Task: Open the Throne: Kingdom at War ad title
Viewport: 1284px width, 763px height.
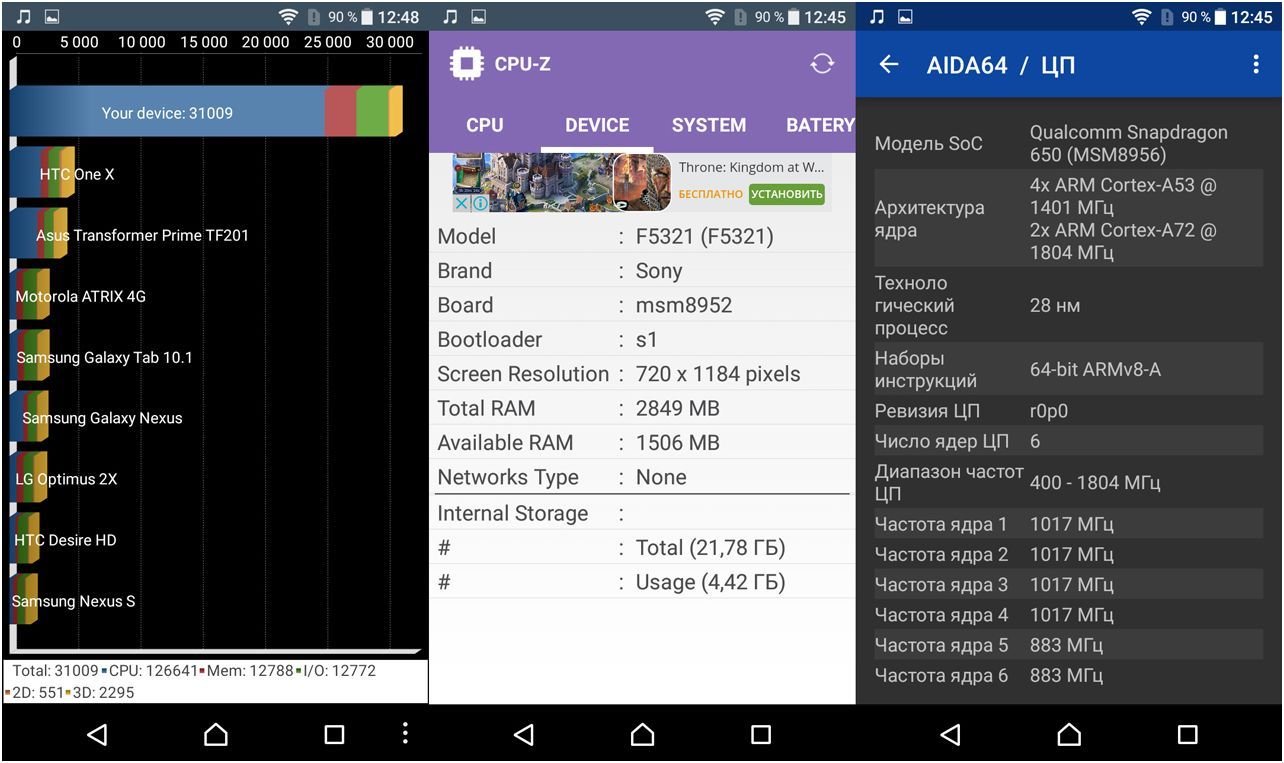Action: coord(751,167)
